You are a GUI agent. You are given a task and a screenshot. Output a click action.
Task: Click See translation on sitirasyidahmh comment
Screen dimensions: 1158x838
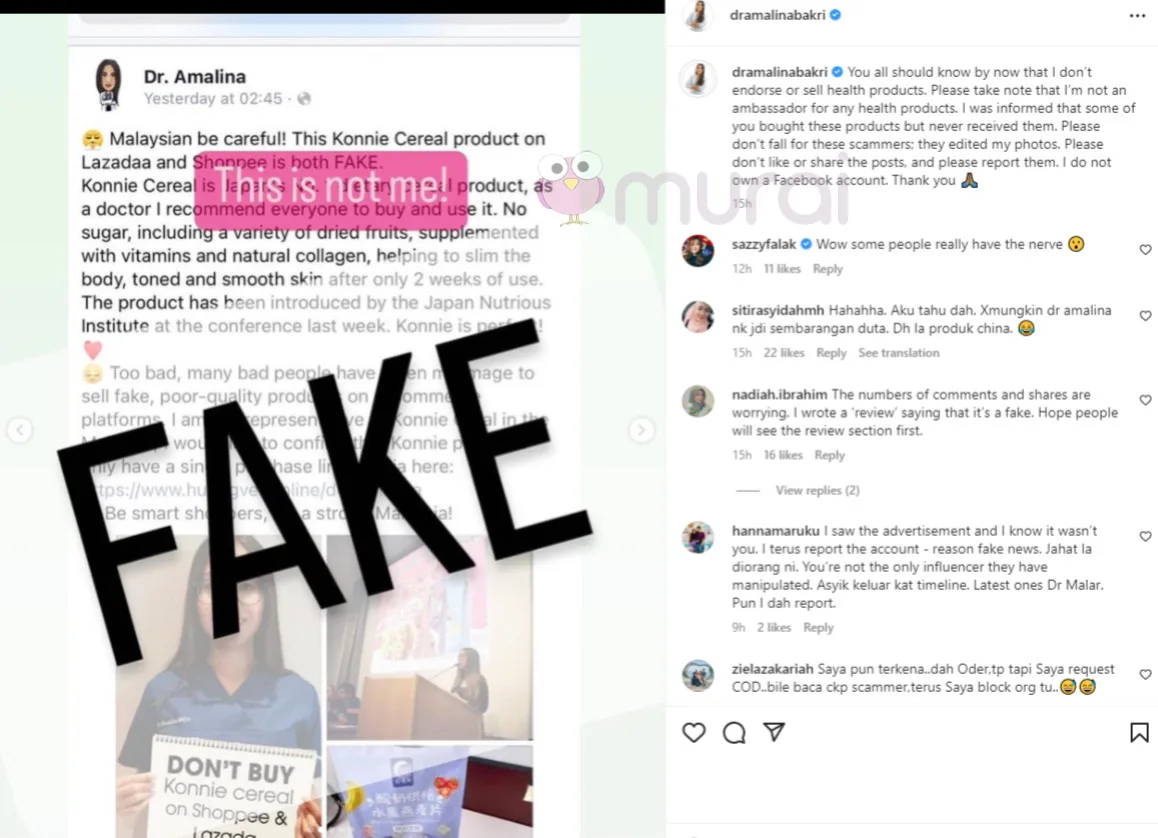(x=899, y=353)
